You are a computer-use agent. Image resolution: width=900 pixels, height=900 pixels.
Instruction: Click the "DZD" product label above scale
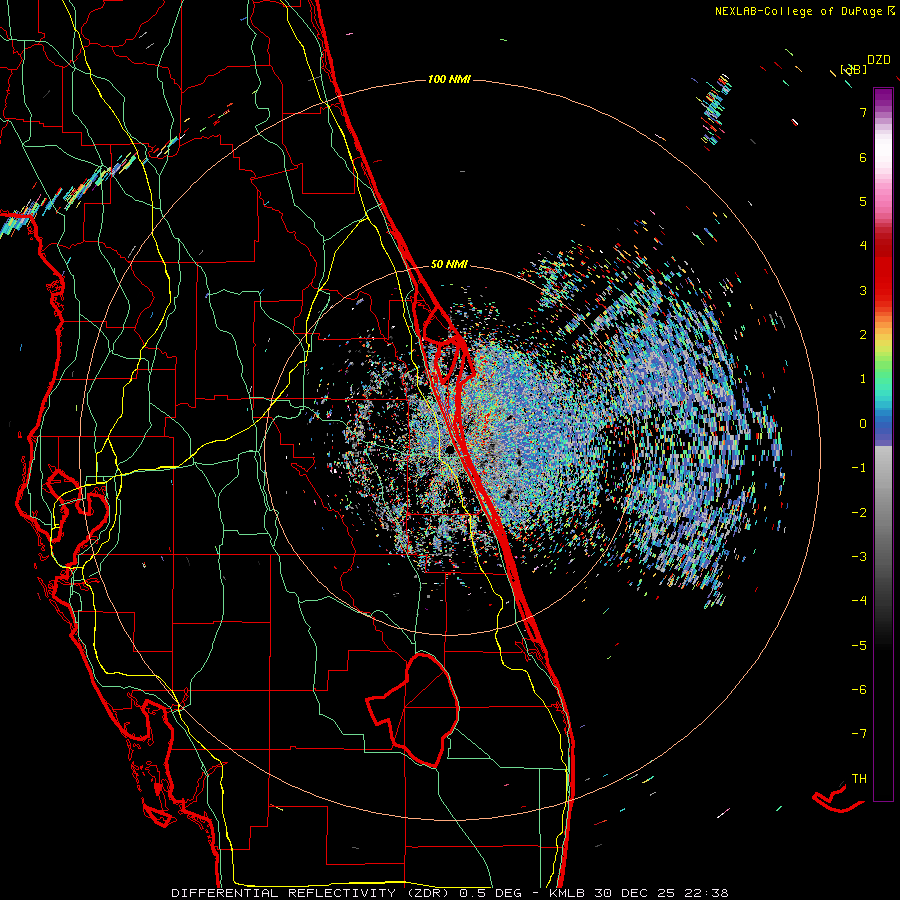coord(879,60)
